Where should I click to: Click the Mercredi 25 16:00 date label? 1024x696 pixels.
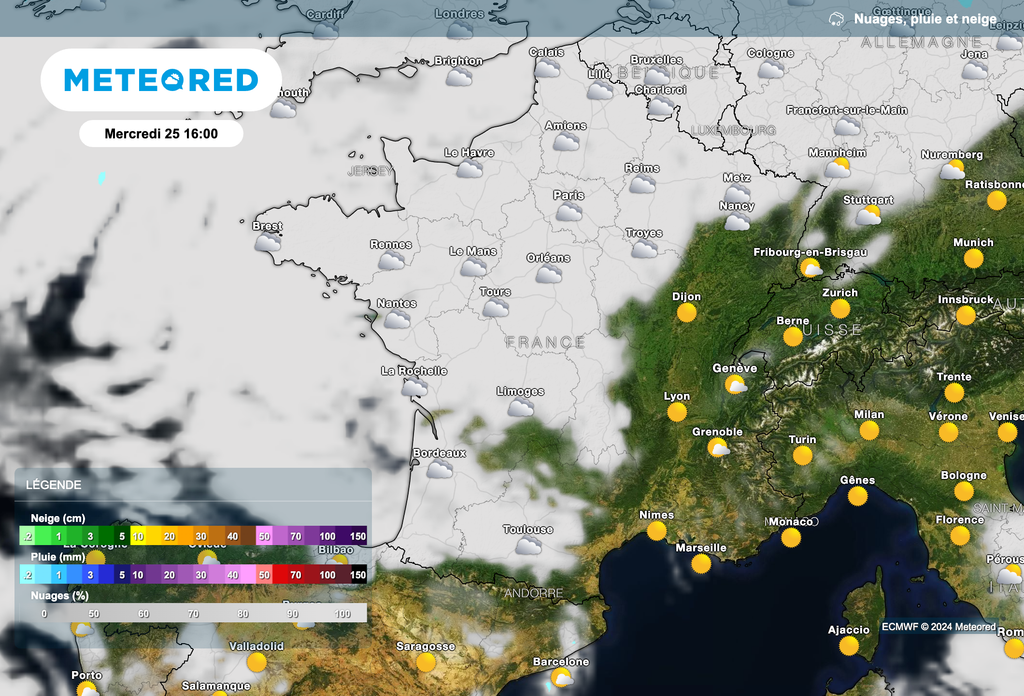tap(161, 133)
